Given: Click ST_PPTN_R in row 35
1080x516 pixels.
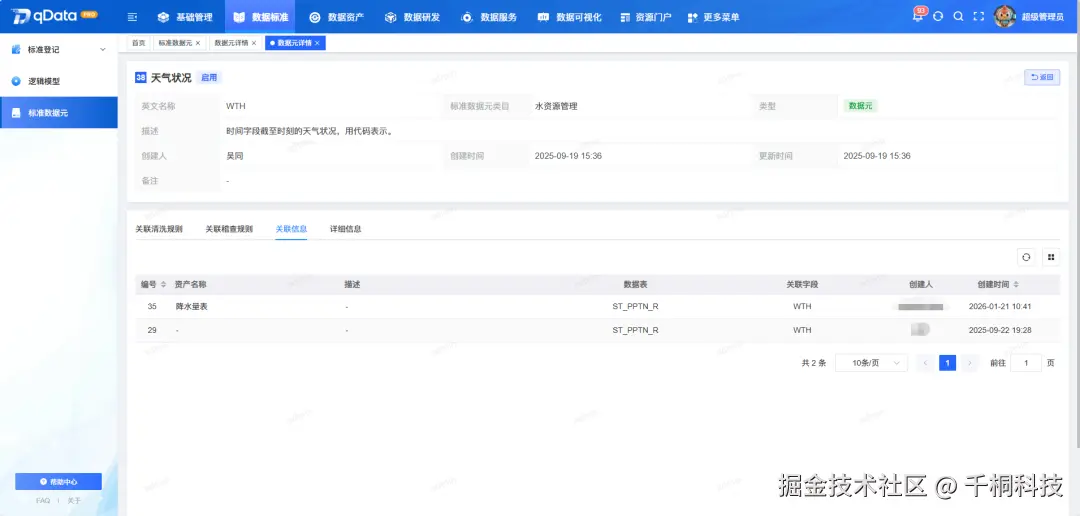Looking at the screenshot, I should (x=635, y=307).
